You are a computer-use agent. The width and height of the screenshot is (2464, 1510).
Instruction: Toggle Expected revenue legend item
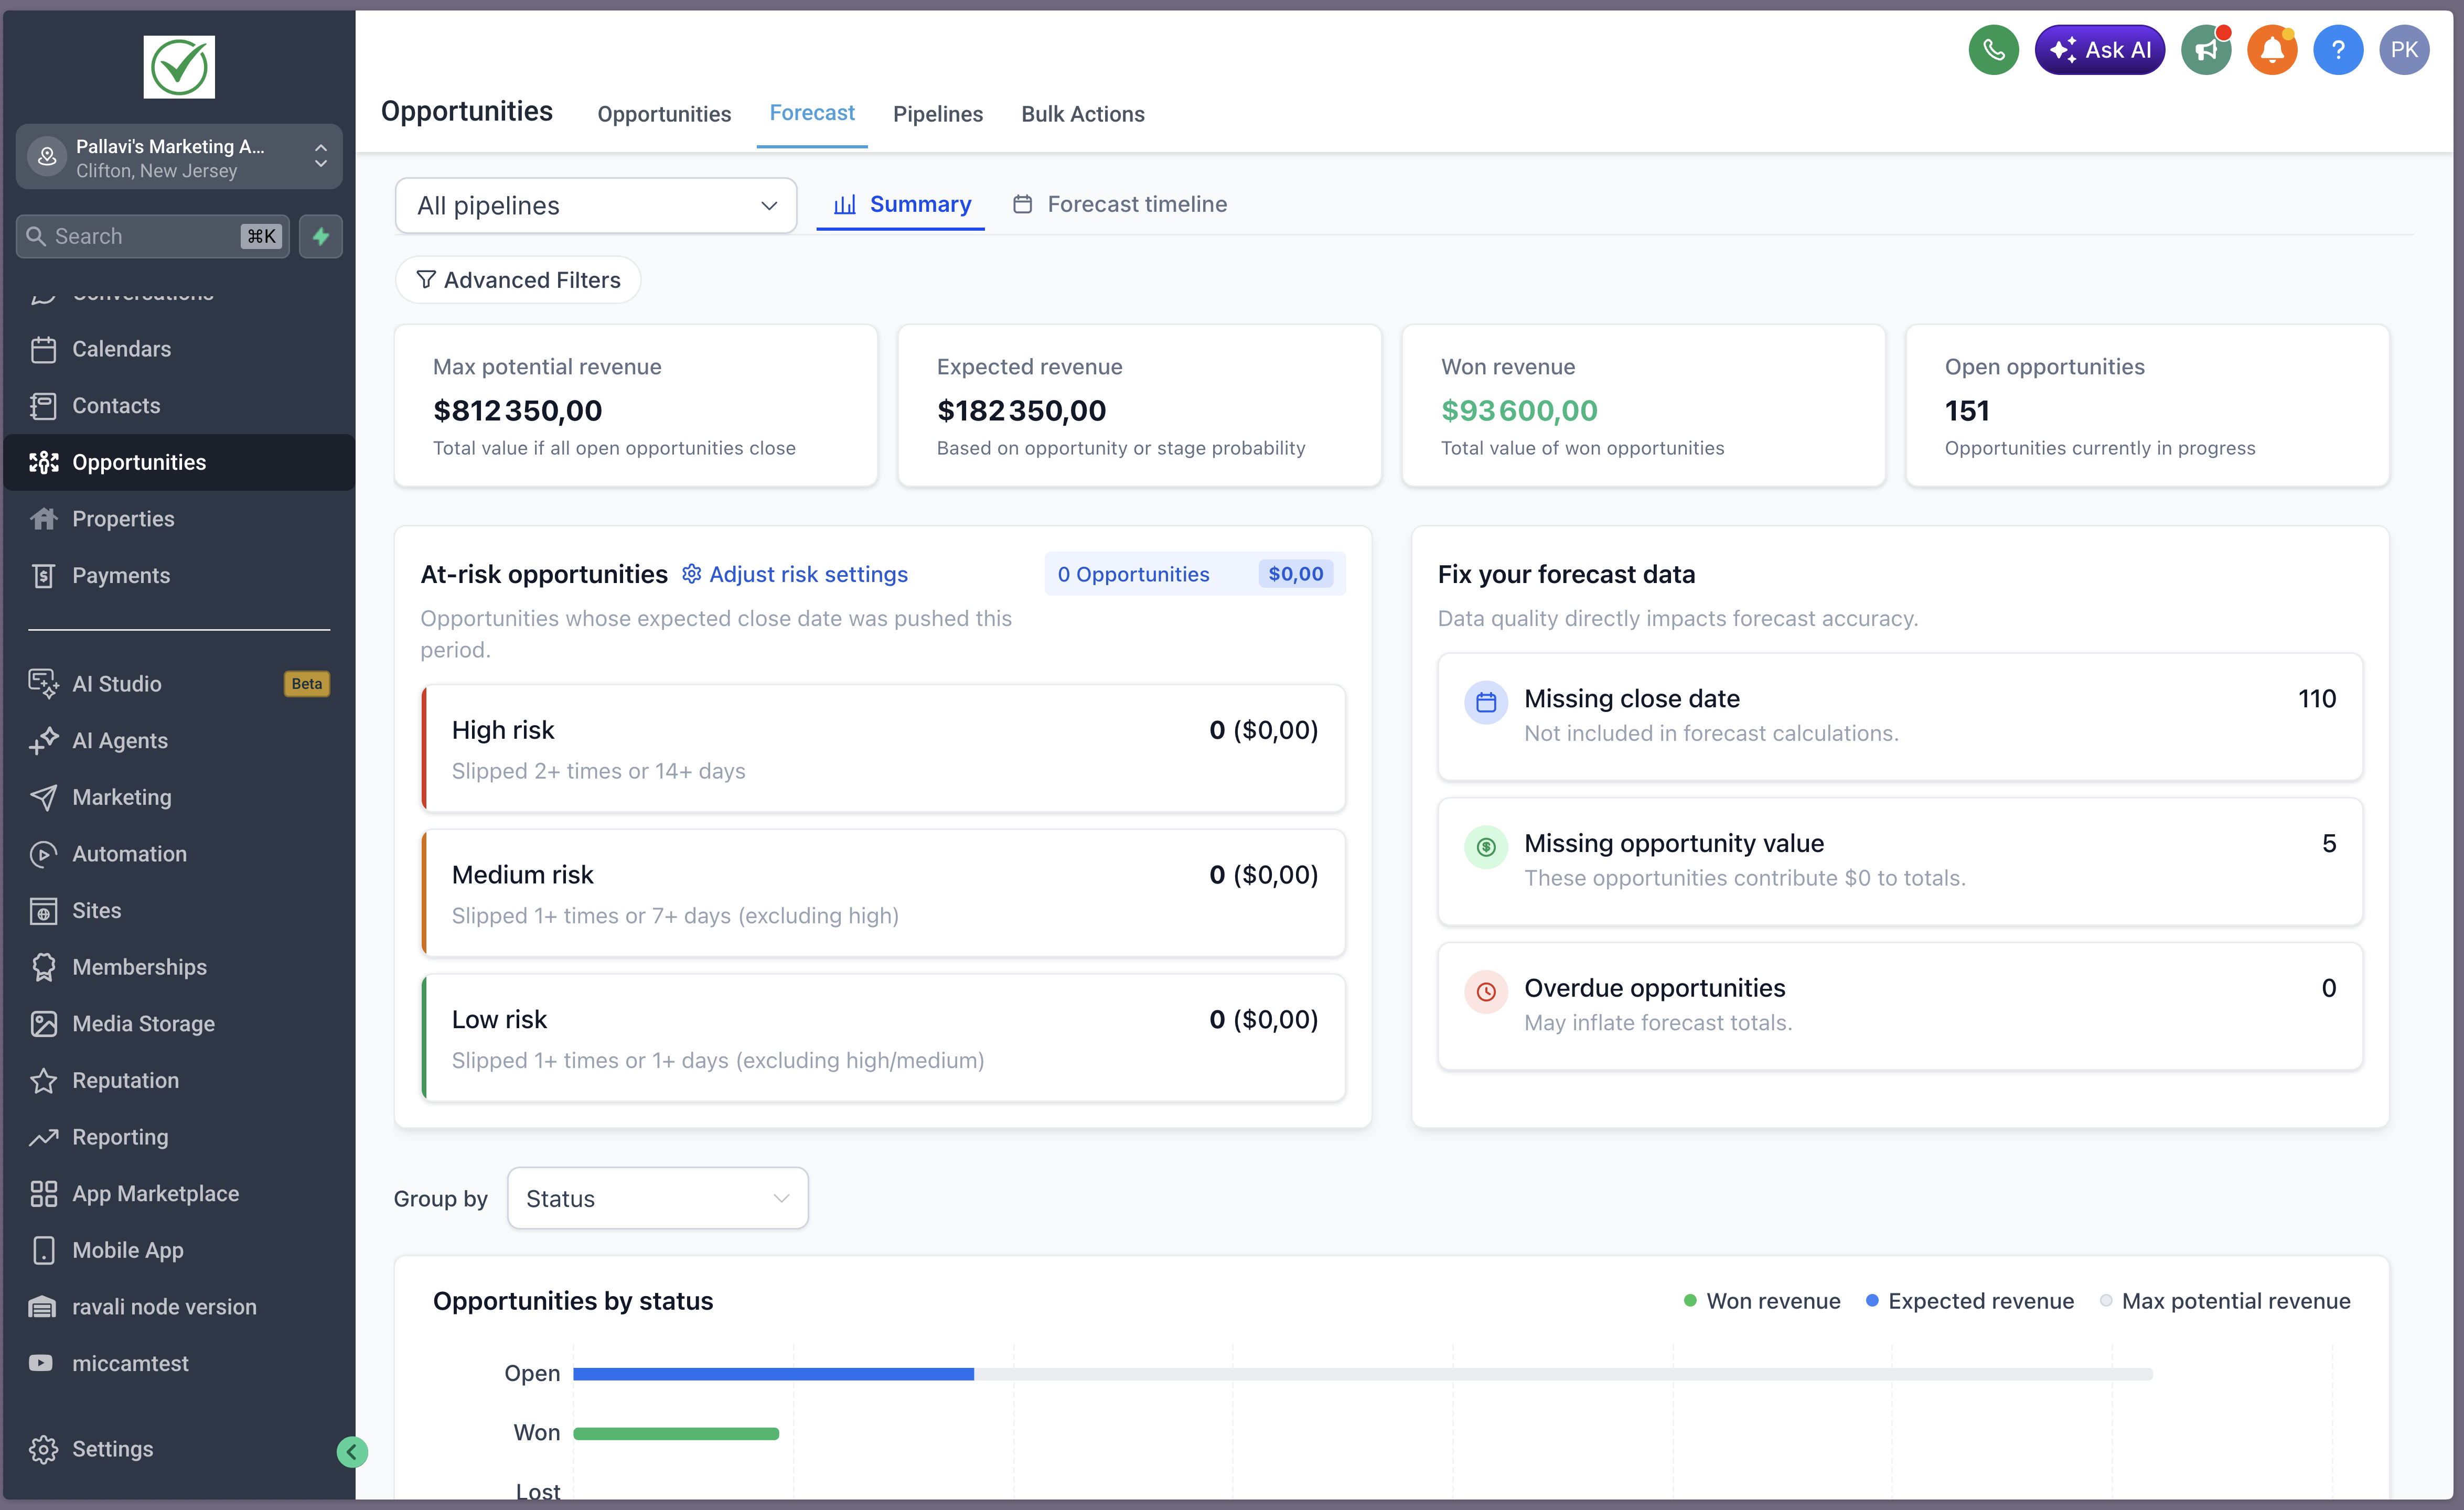click(1970, 1301)
